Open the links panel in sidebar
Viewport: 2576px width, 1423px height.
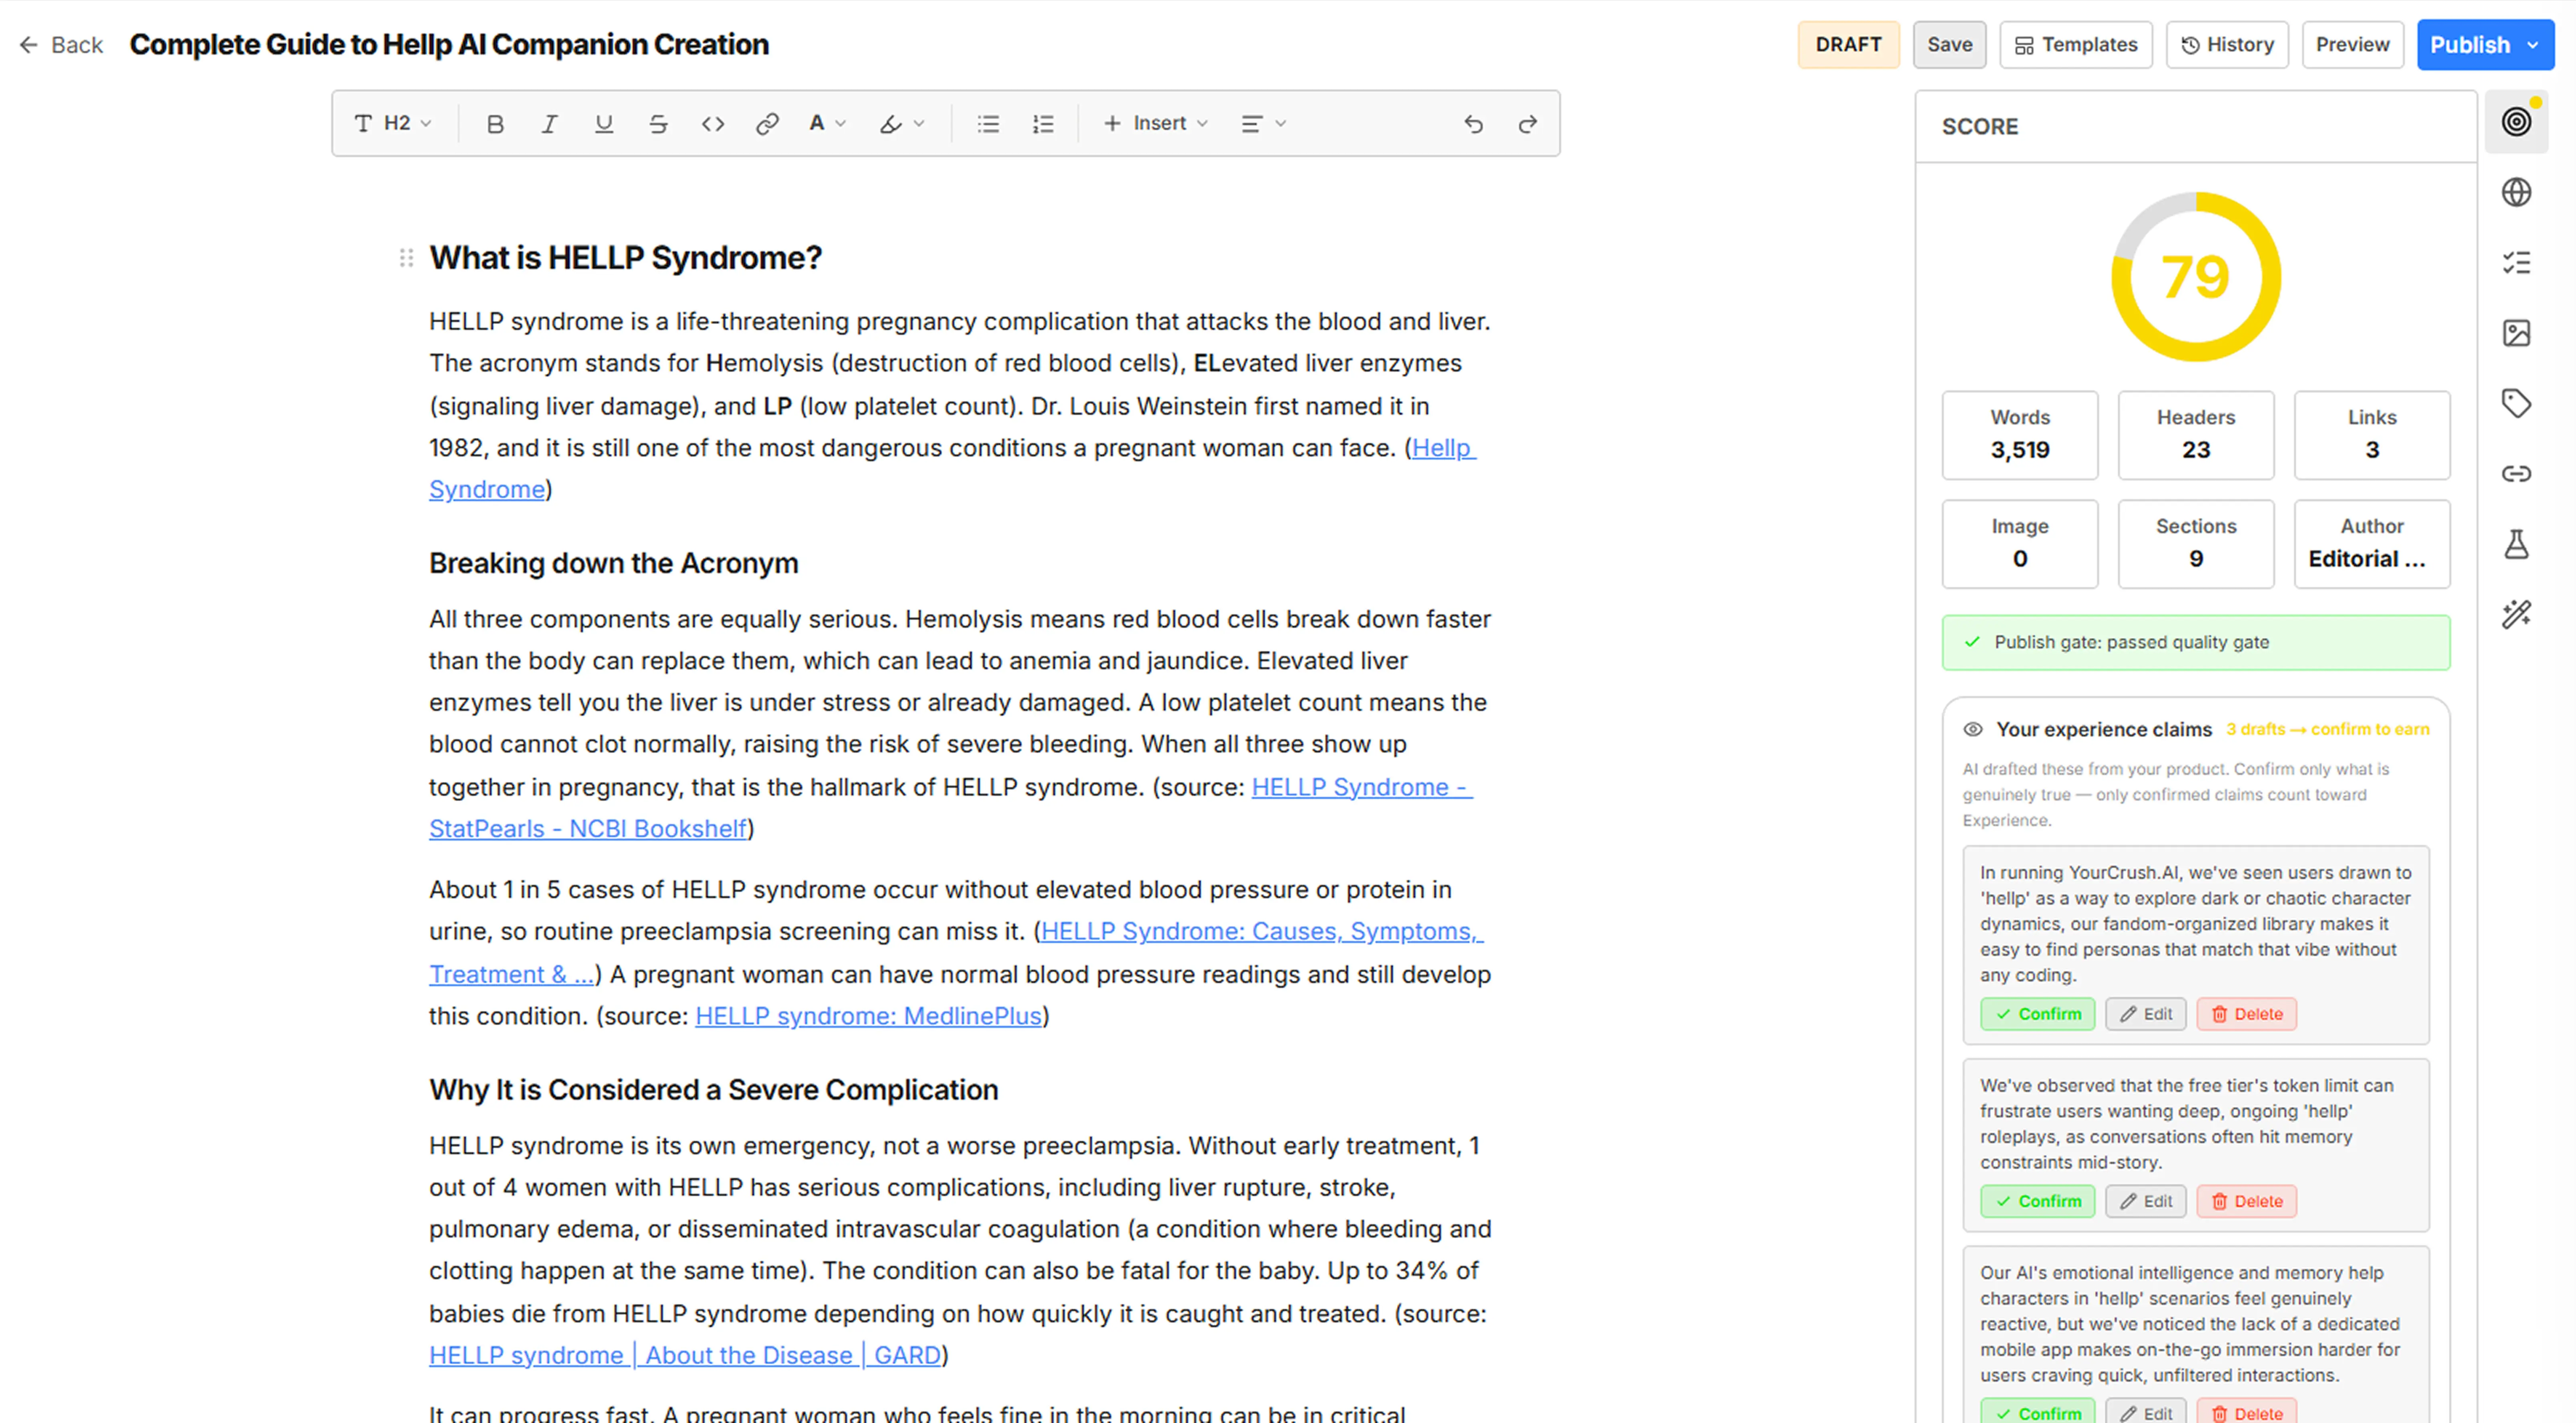pyautogui.click(x=2516, y=474)
